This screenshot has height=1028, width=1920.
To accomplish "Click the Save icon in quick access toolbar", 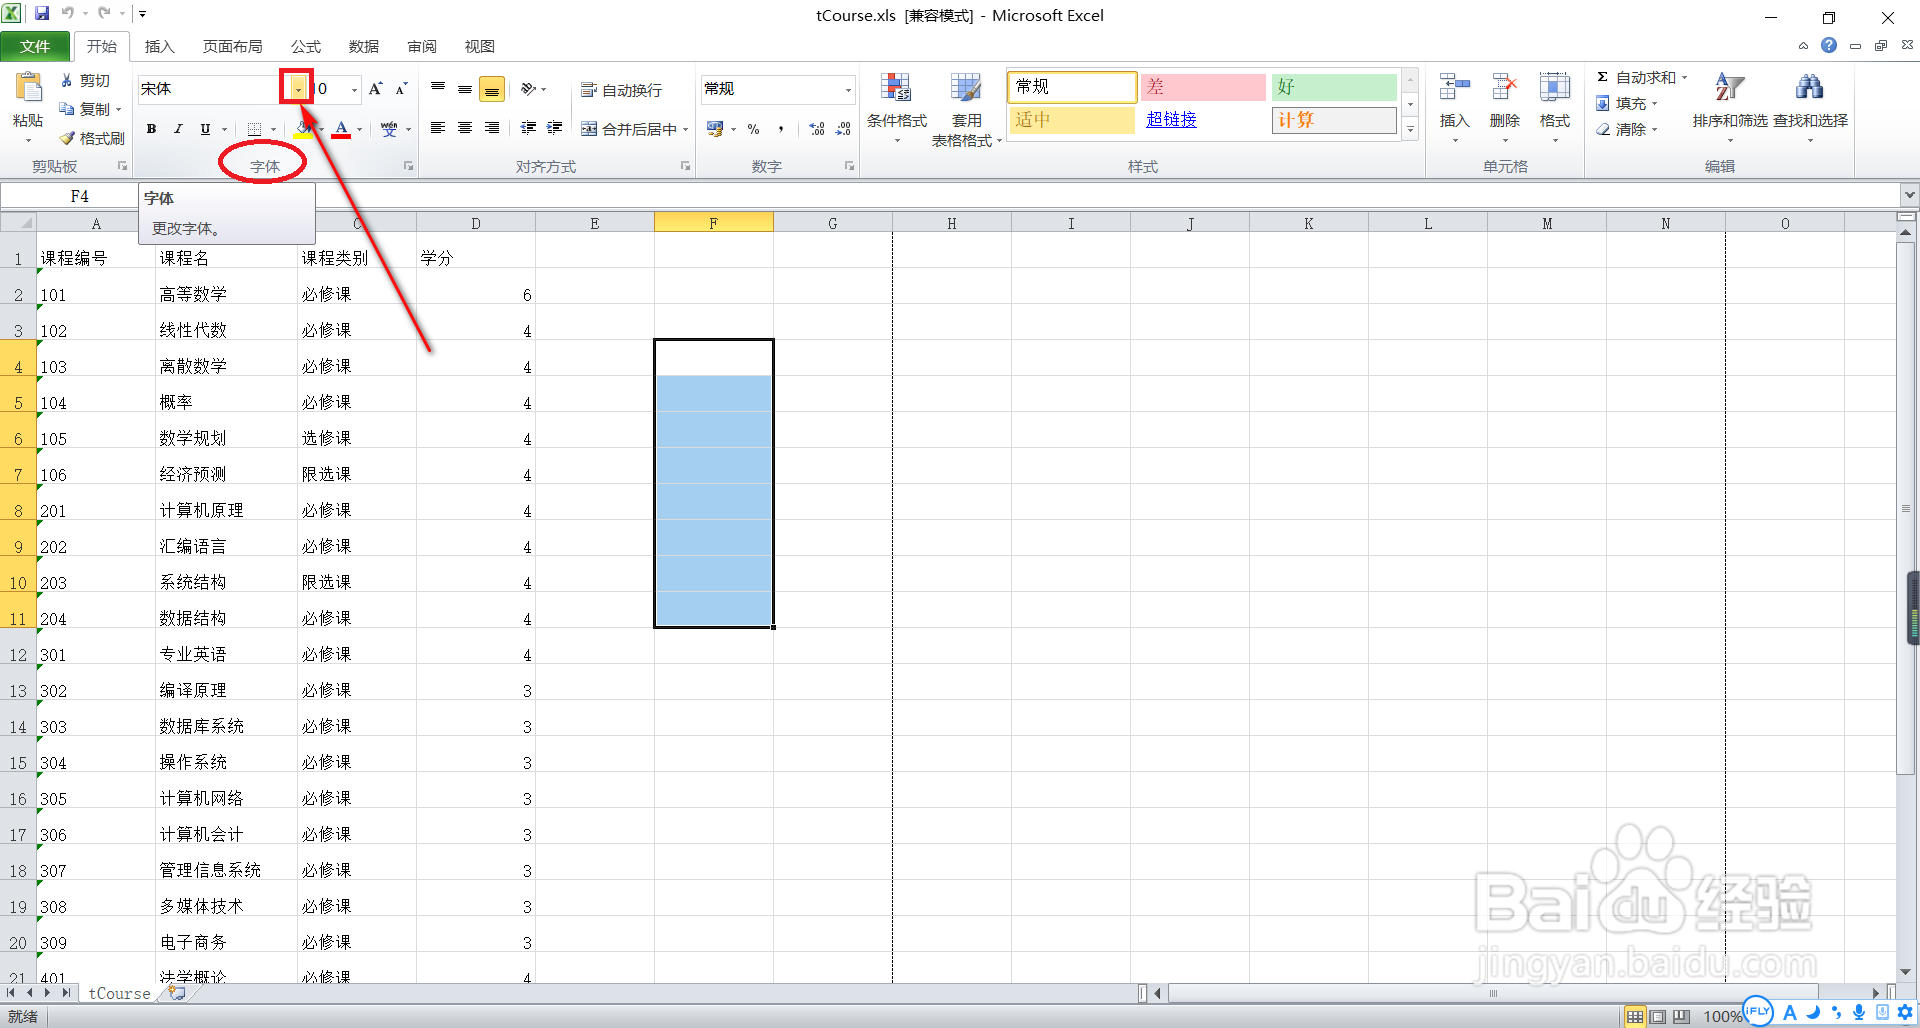I will tap(42, 14).
